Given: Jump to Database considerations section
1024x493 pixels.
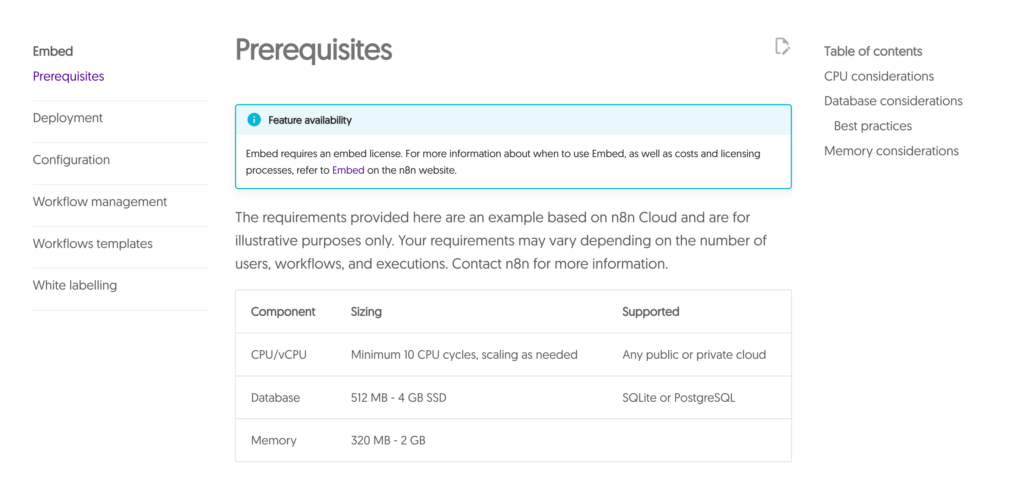Looking at the screenshot, I should [893, 101].
